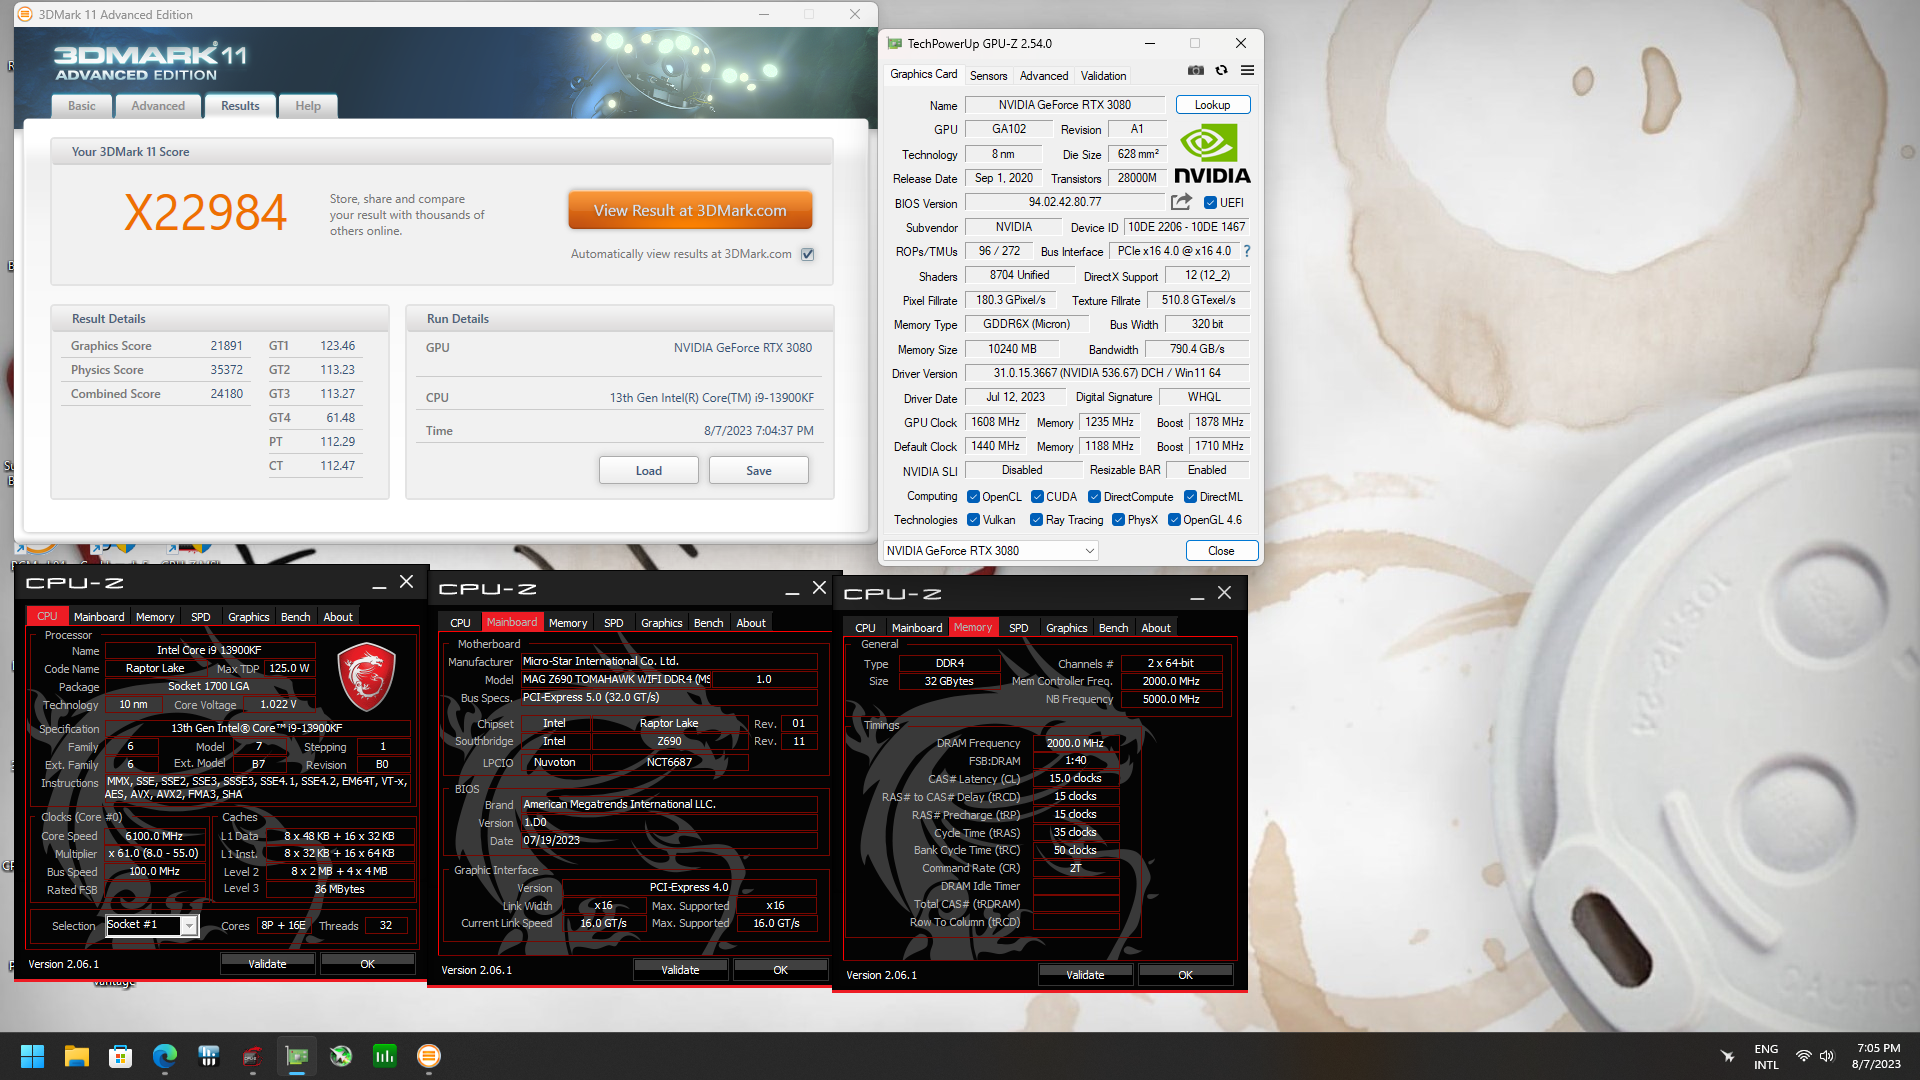The height and width of the screenshot is (1080, 1920).
Task: Click the MSI dragon shield logo
Action: pyautogui.click(x=366, y=677)
